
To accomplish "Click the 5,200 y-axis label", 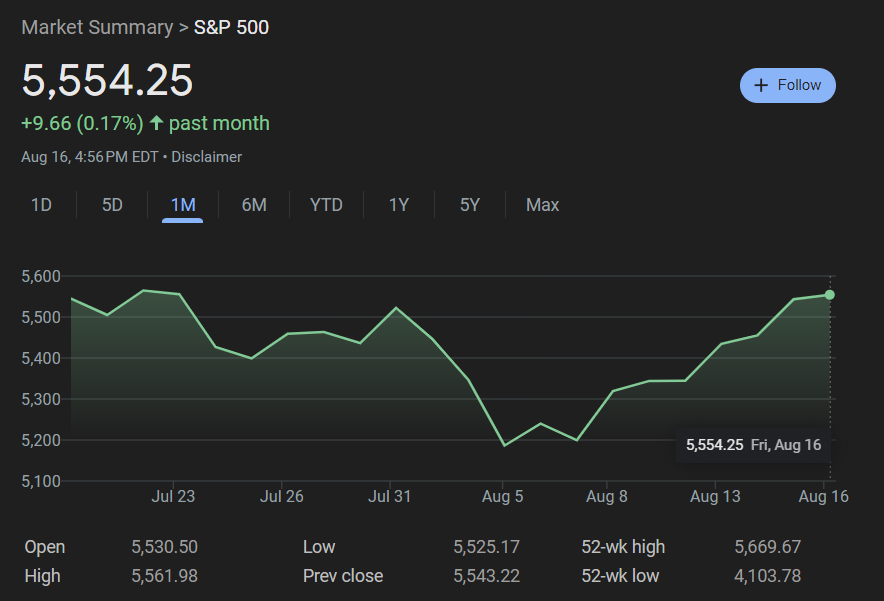I will 41,440.
